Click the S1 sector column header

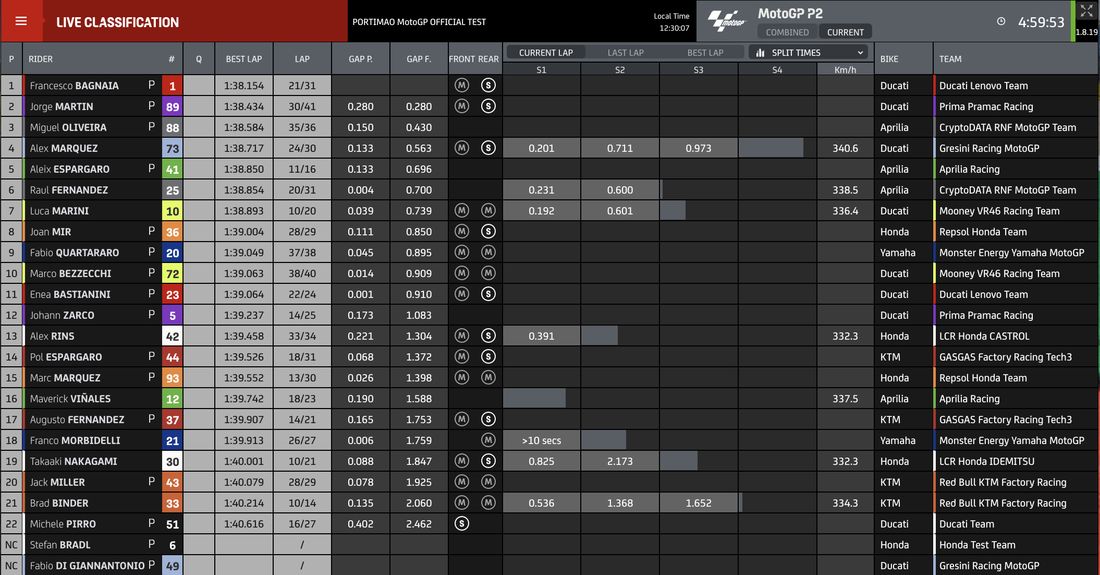tap(541, 69)
